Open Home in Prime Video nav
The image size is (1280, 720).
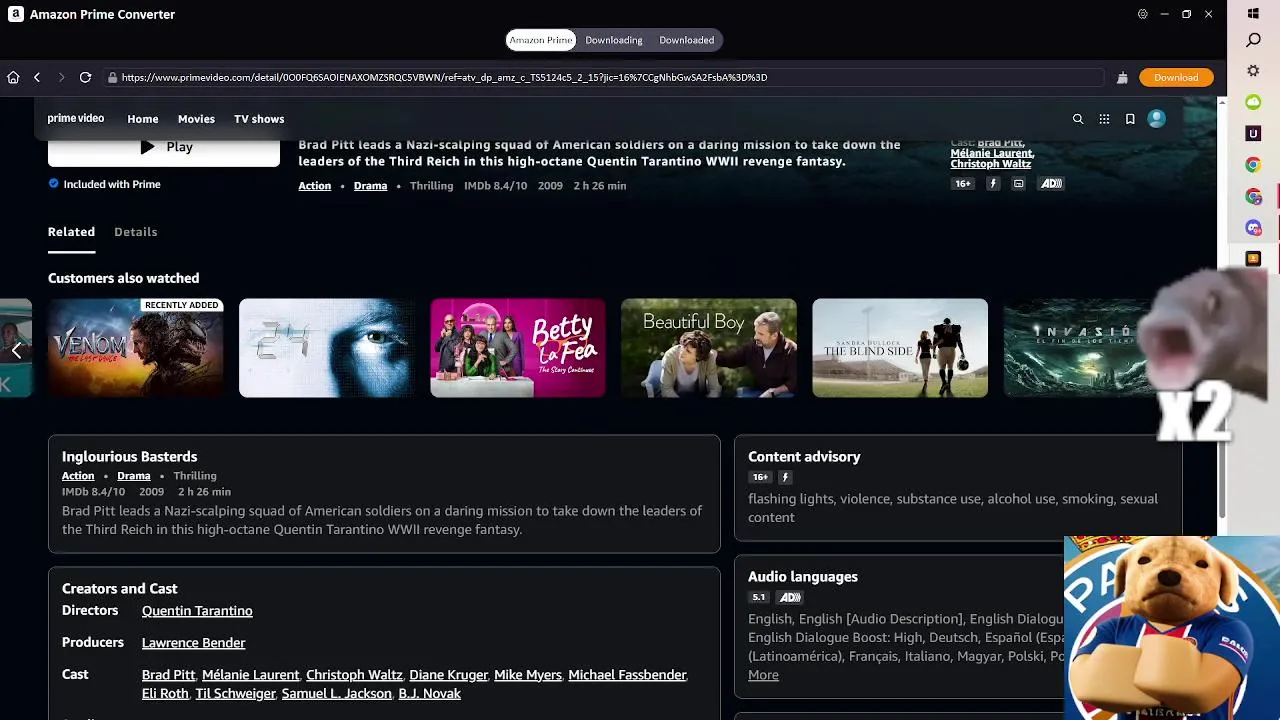[143, 119]
